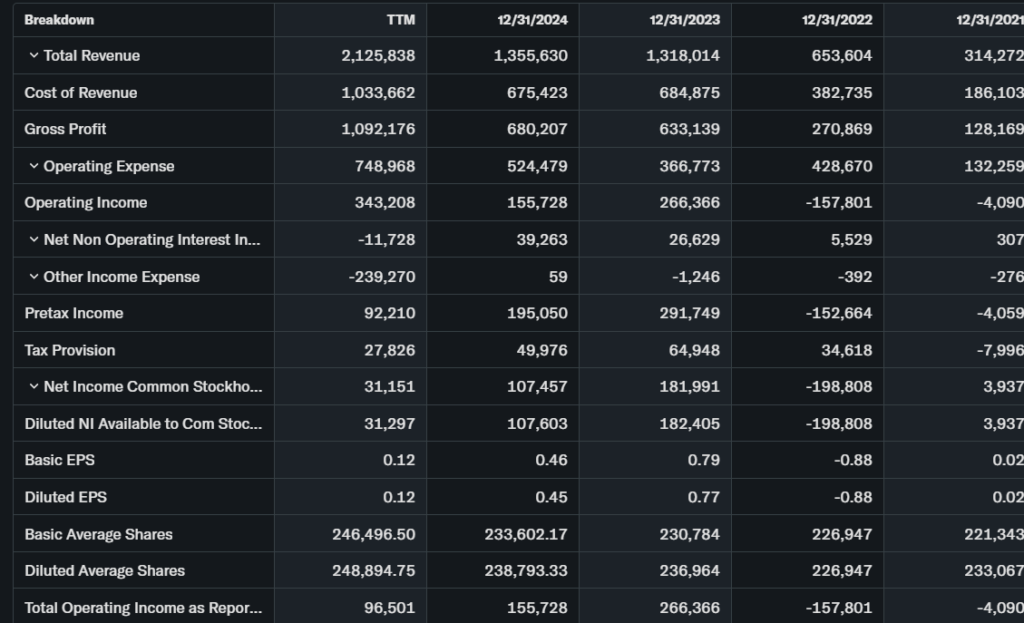Click the Breakdown column header

coord(59,20)
